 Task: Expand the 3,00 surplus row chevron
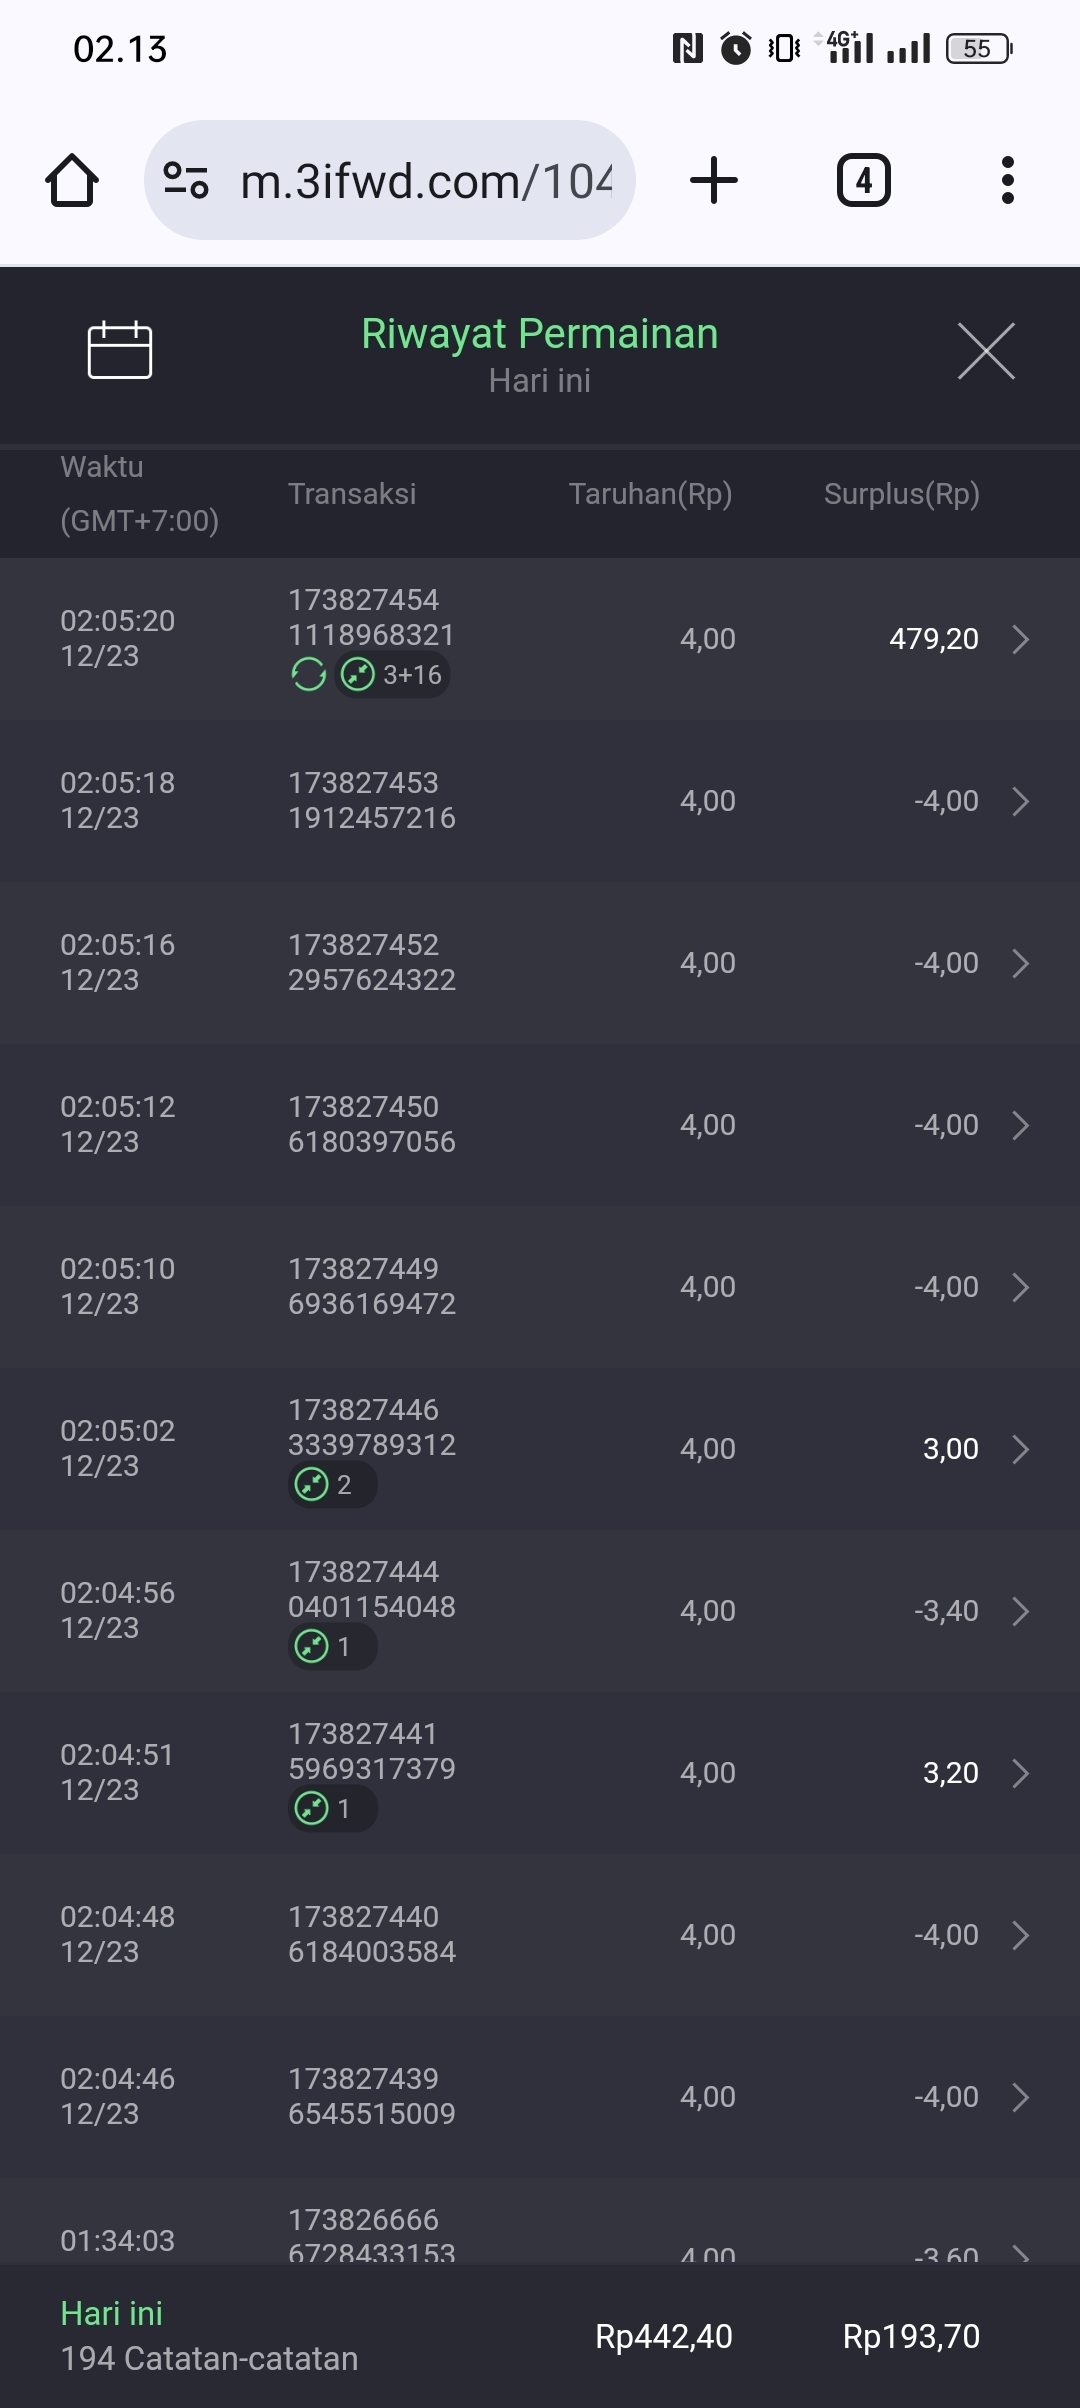click(1020, 1449)
